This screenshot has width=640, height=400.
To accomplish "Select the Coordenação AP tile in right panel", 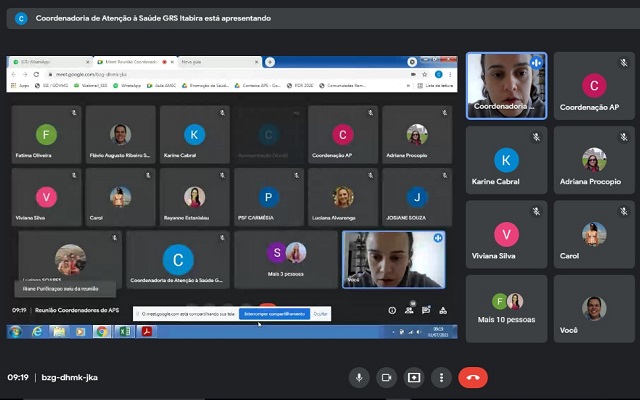I will pyautogui.click(x=594, y=86).
